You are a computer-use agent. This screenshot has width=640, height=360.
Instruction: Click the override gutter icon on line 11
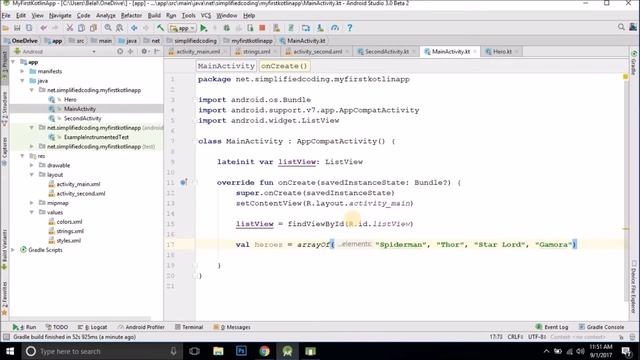point(183,182)
